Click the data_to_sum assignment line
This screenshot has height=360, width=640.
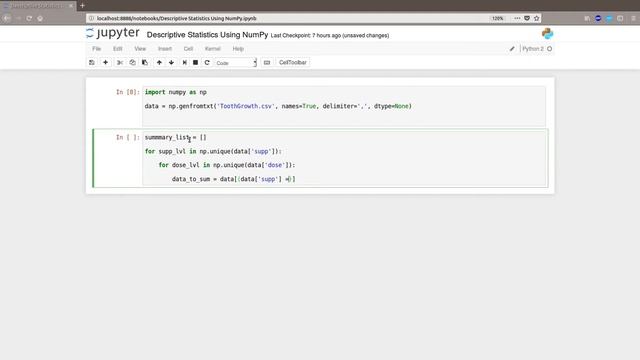click(233, 179)
